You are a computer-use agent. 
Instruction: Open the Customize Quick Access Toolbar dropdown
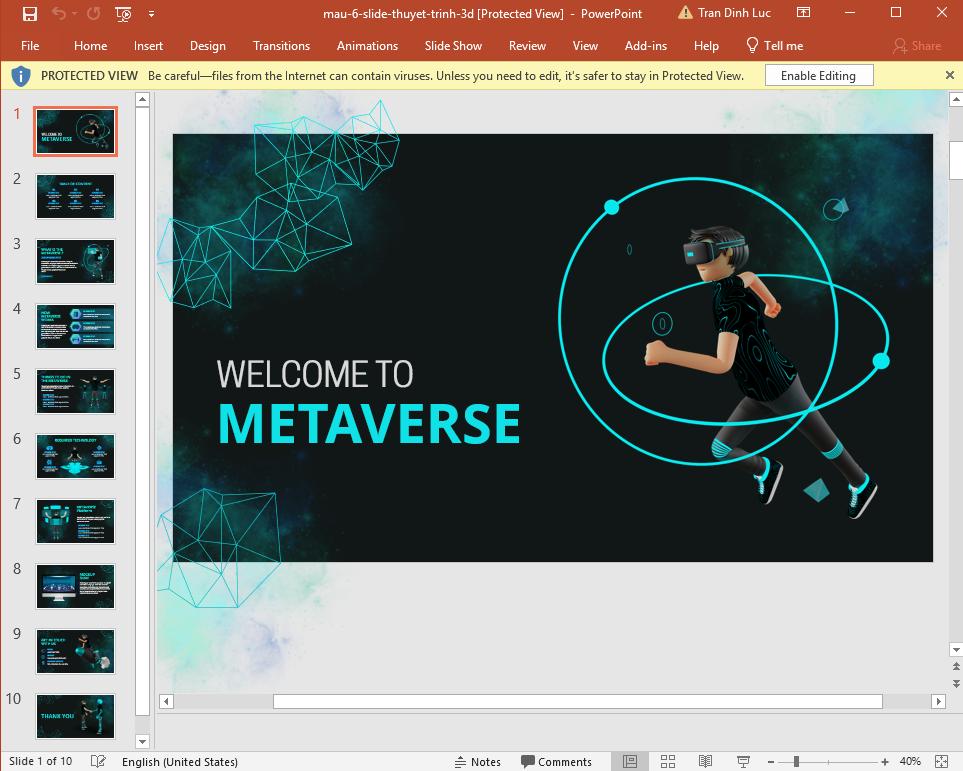(152, 14)
